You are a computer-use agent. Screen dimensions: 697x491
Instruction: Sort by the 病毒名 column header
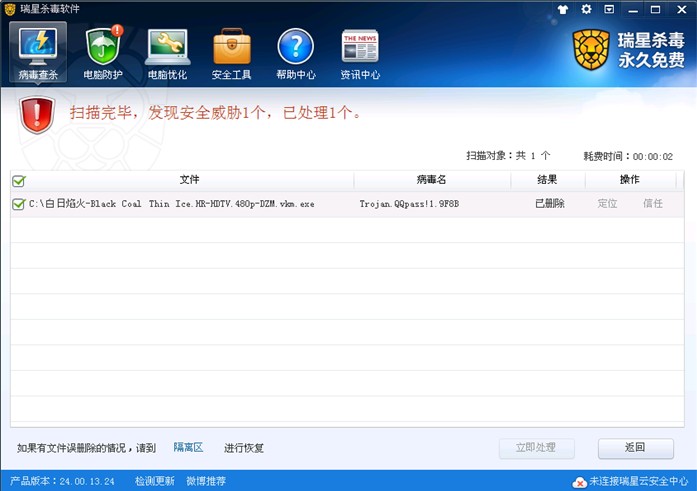[431, 180]
